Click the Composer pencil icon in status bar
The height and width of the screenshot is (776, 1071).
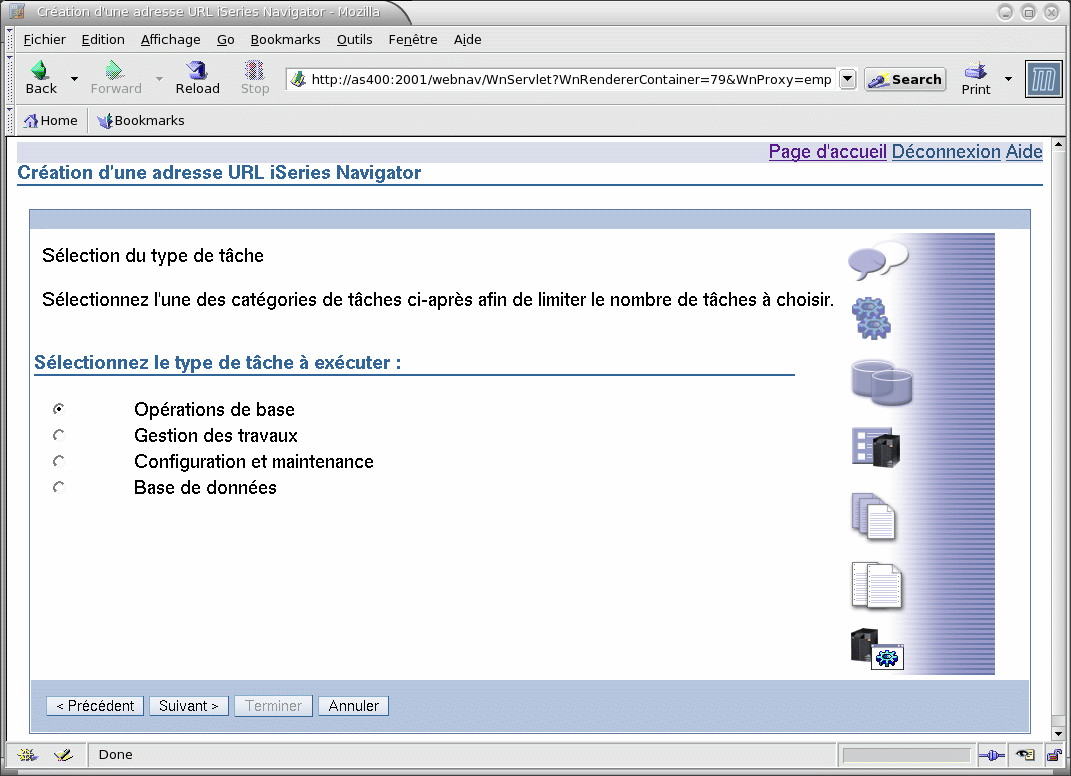point(63,755)
